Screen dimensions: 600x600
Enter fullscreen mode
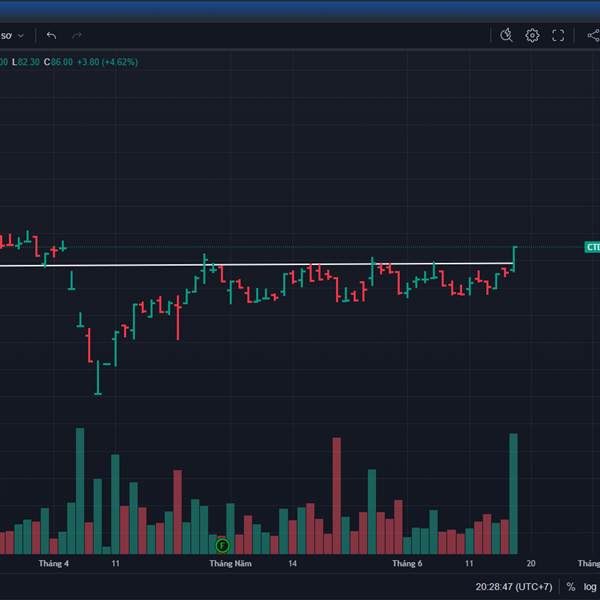pos(558,36)
